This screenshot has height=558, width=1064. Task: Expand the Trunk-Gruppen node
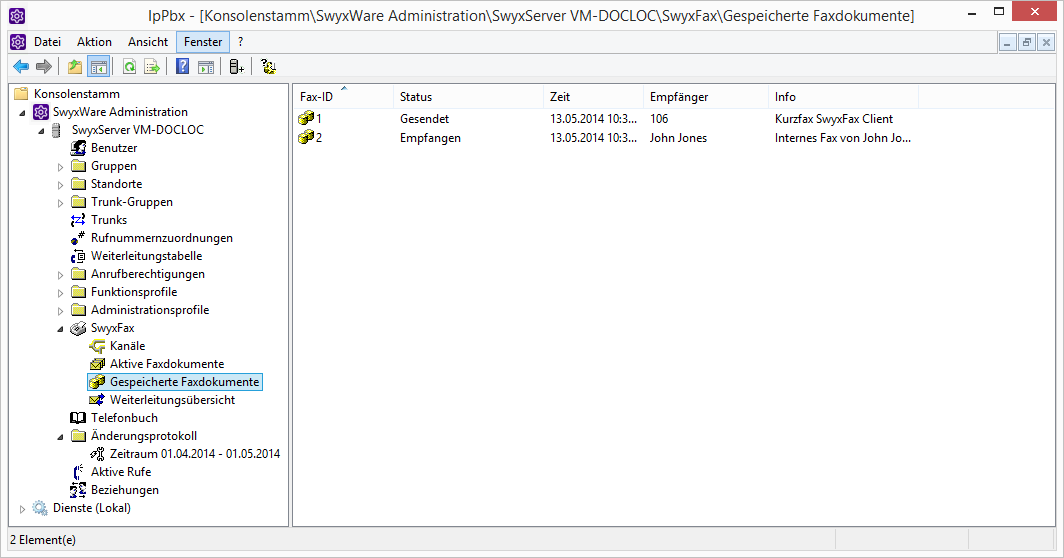tap(60, 202)
